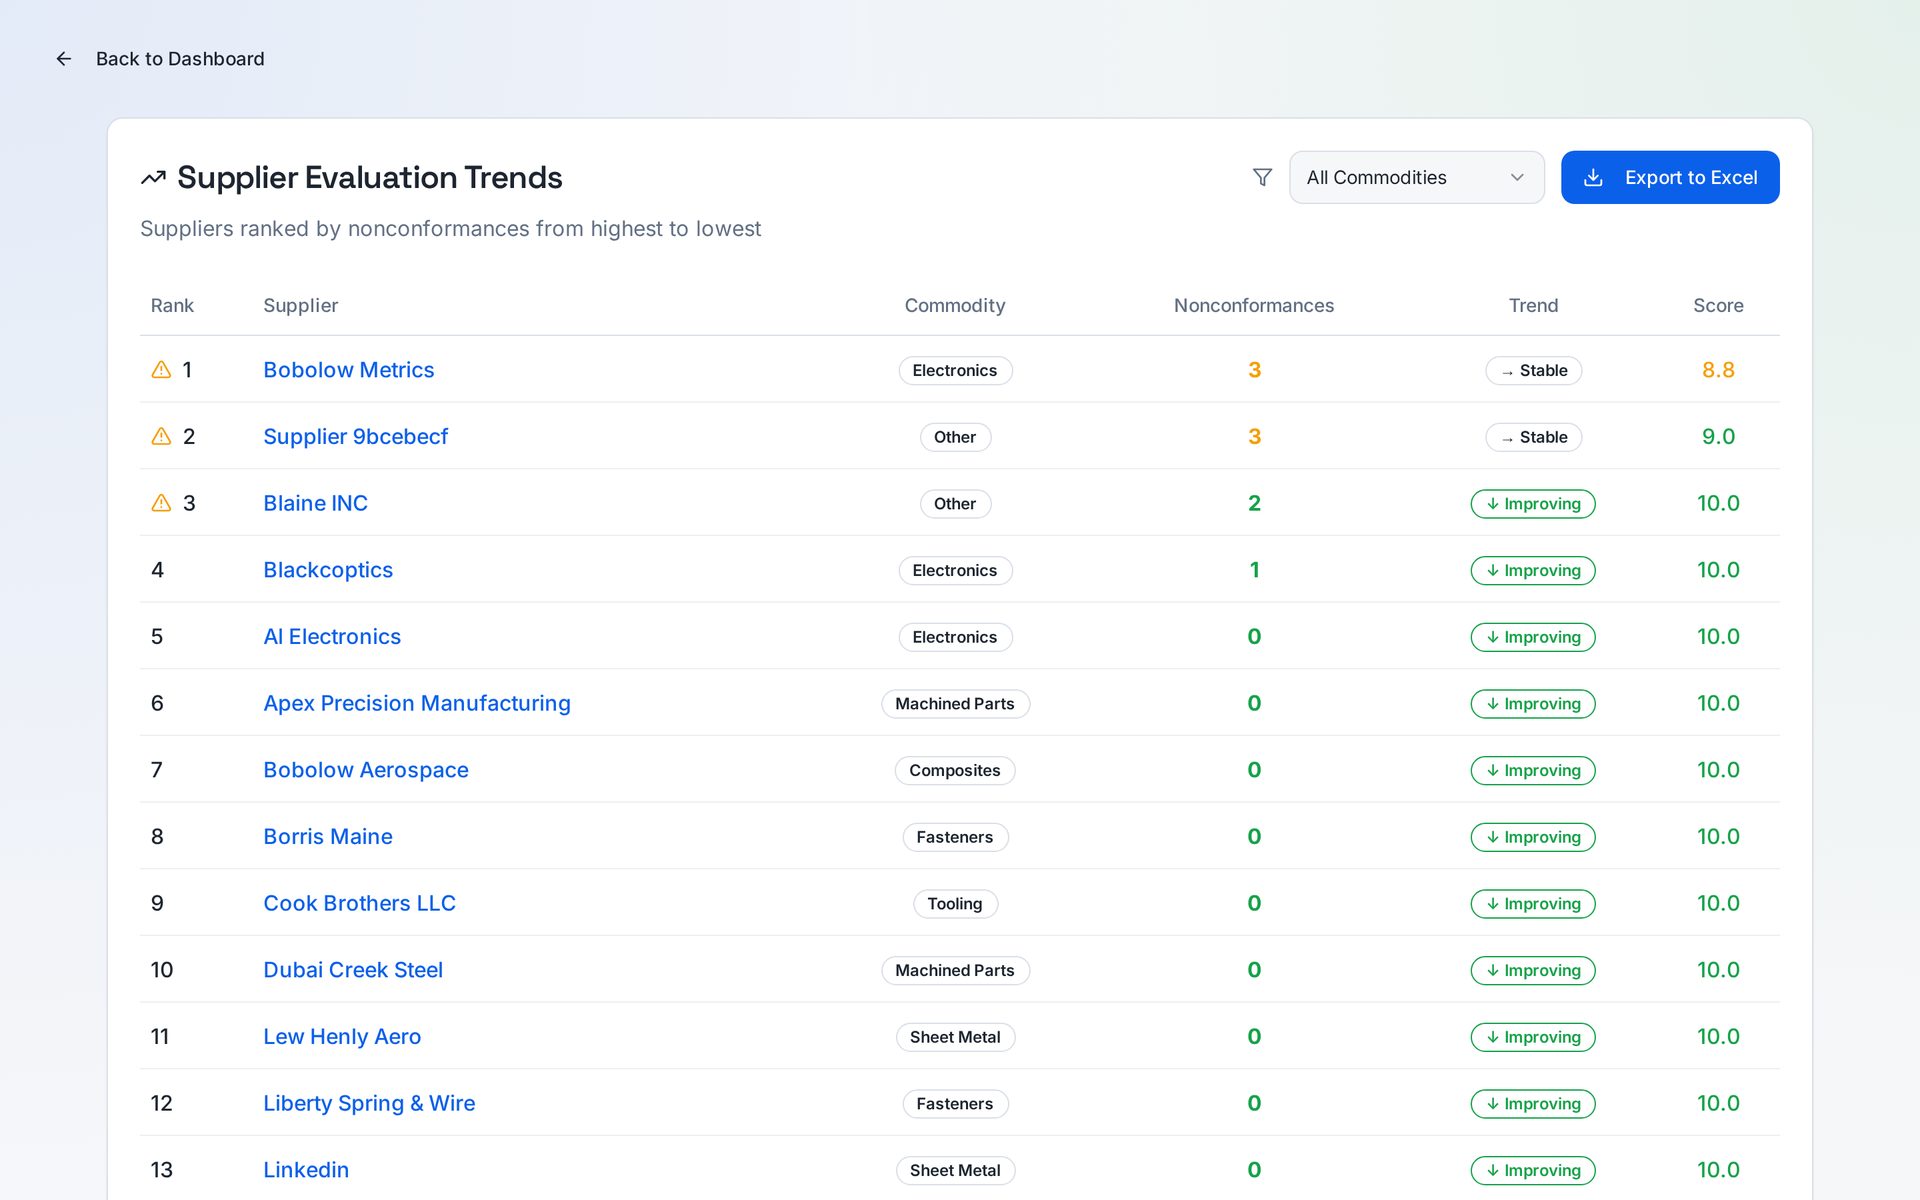
Task: Open Bobolow Metrics supplier link
Action: tap(348, 370)
